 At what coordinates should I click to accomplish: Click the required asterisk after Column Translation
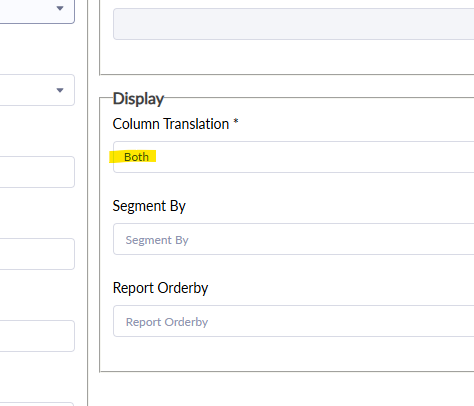tap(236, 121)
